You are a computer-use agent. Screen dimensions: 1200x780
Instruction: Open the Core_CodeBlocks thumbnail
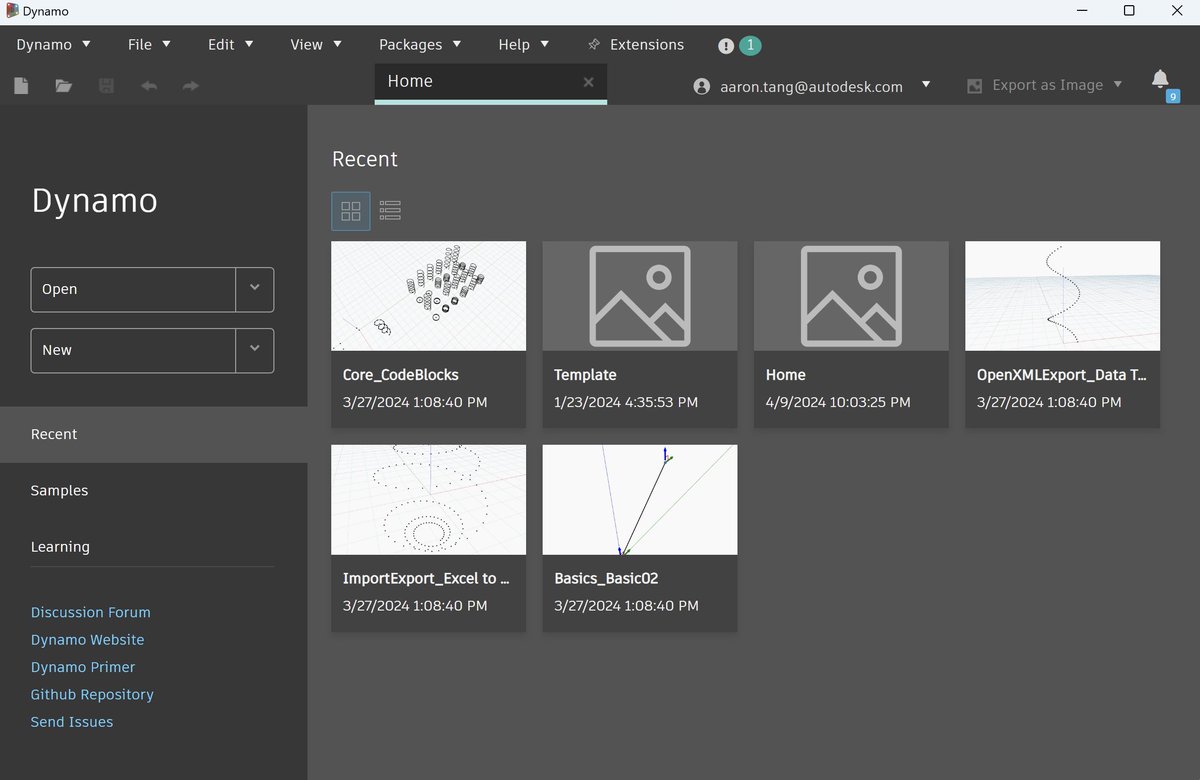click(428, 296)
